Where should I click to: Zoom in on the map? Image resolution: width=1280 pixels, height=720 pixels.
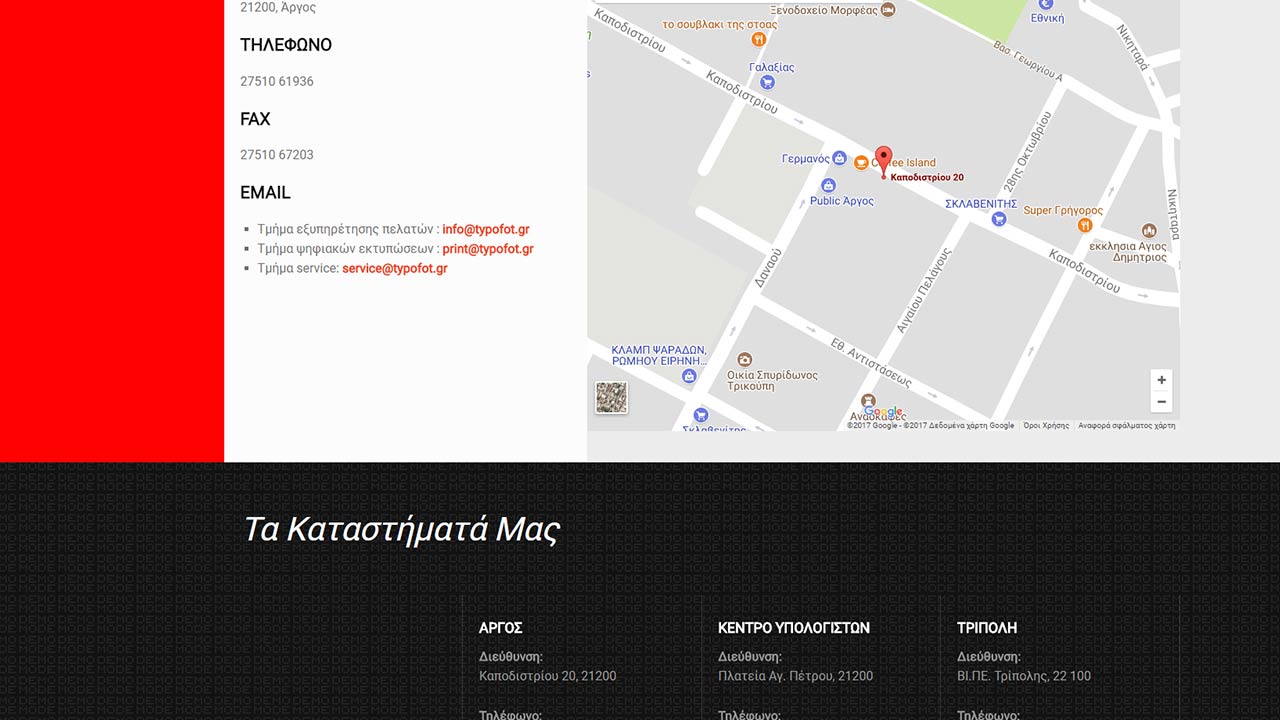pos(1161,380)
